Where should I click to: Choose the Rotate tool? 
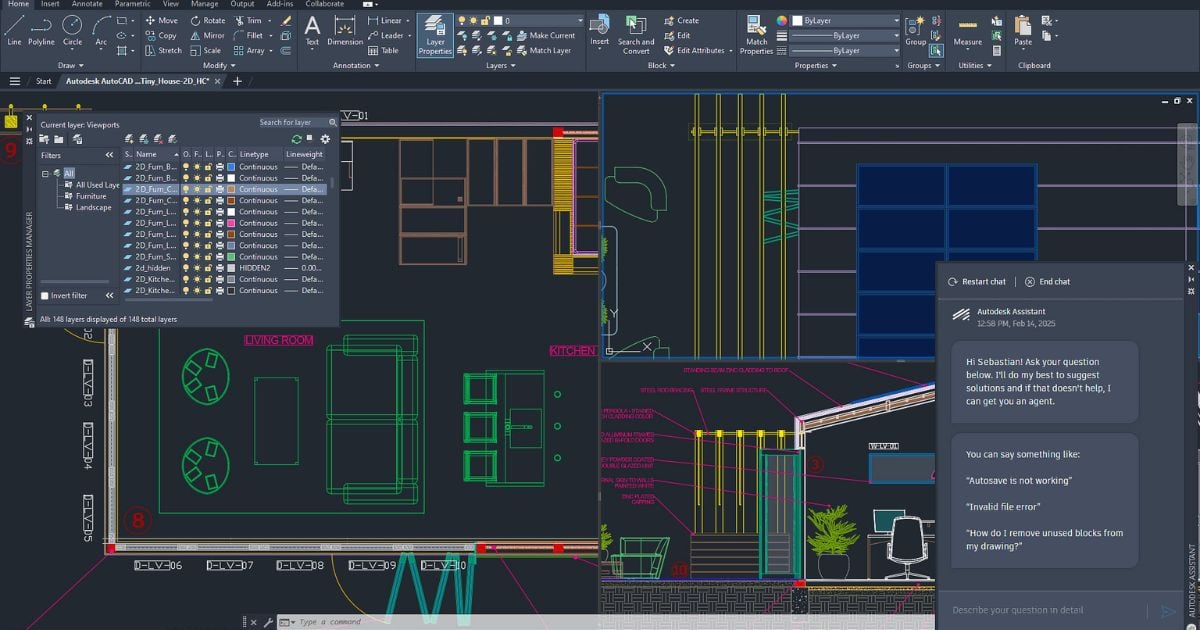(x=207, y=20)
